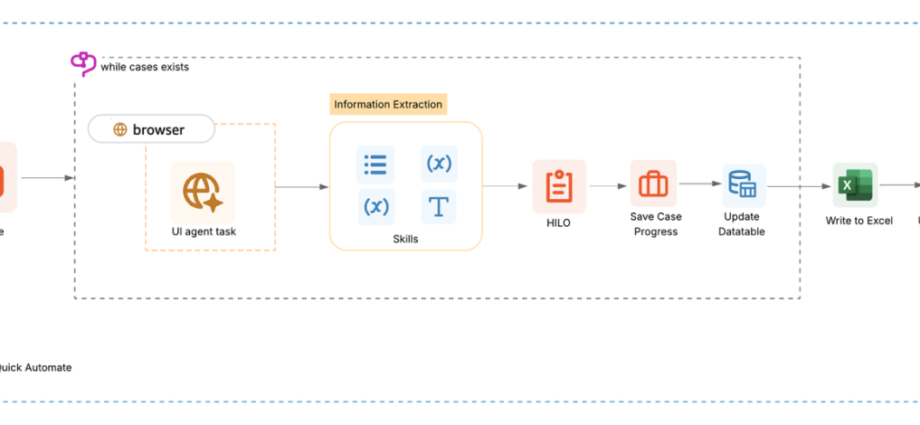This screenshot has width=920, height=425.
Task: Select the Save Case Progress briefcase icon
Action: [654, 184]
